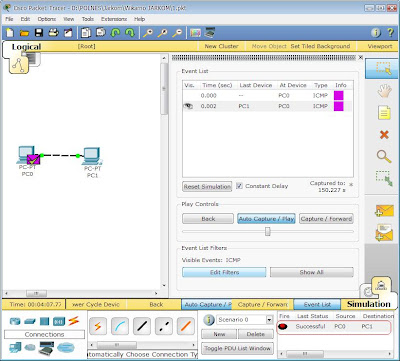Viewport: 400px width, 361px height.
Task: Click the Delete scenario button
Action: coord(256,334)
